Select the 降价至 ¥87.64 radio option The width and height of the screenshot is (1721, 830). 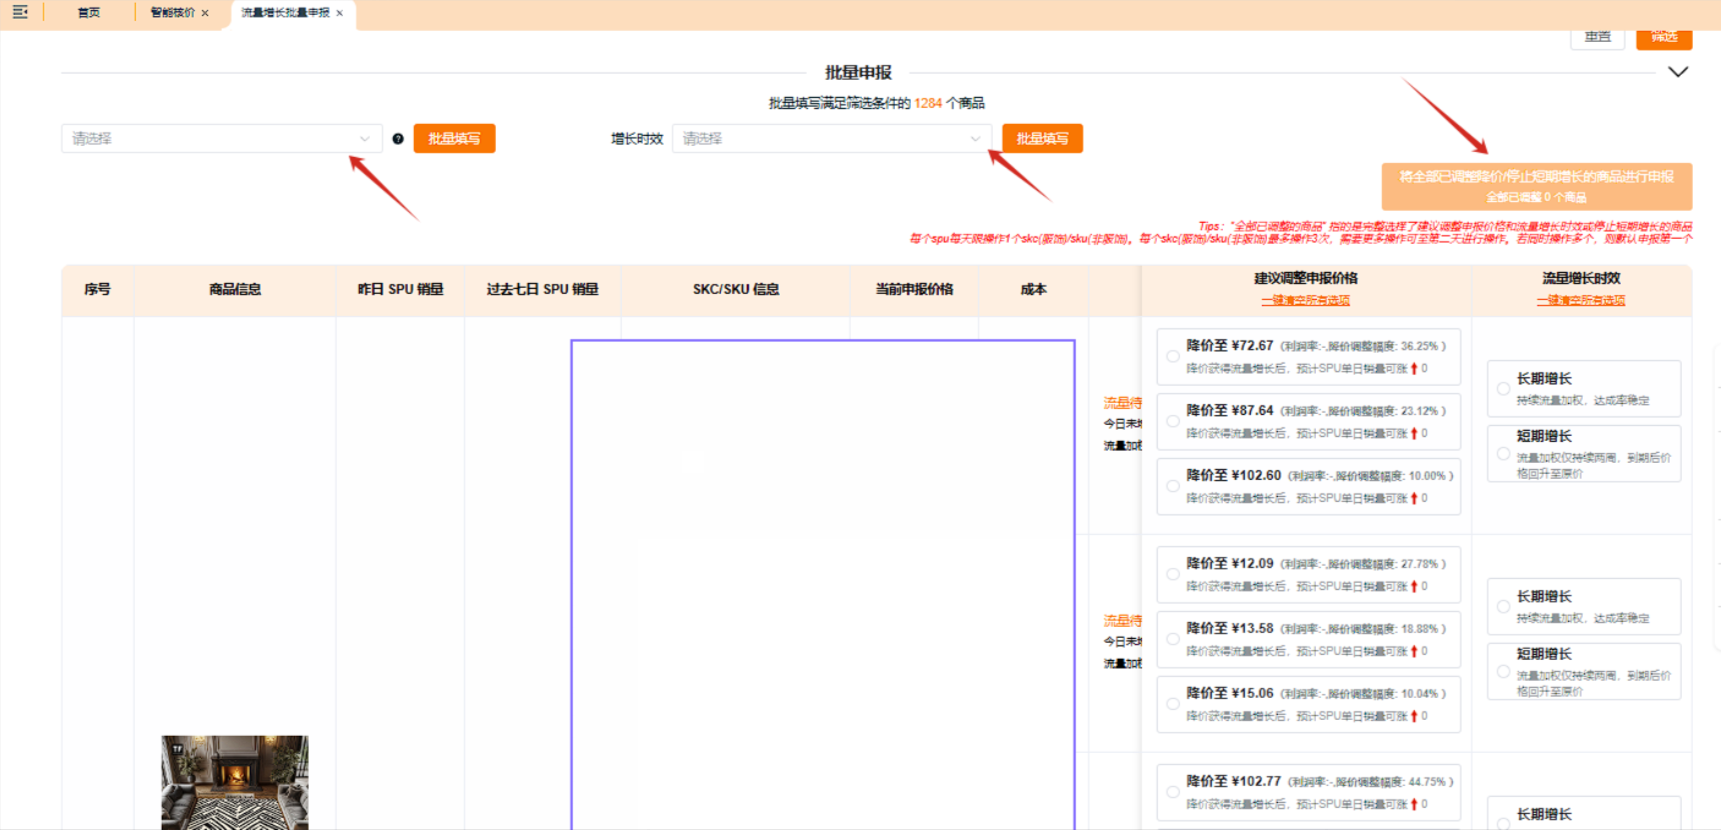click(x=1173, y=421)
